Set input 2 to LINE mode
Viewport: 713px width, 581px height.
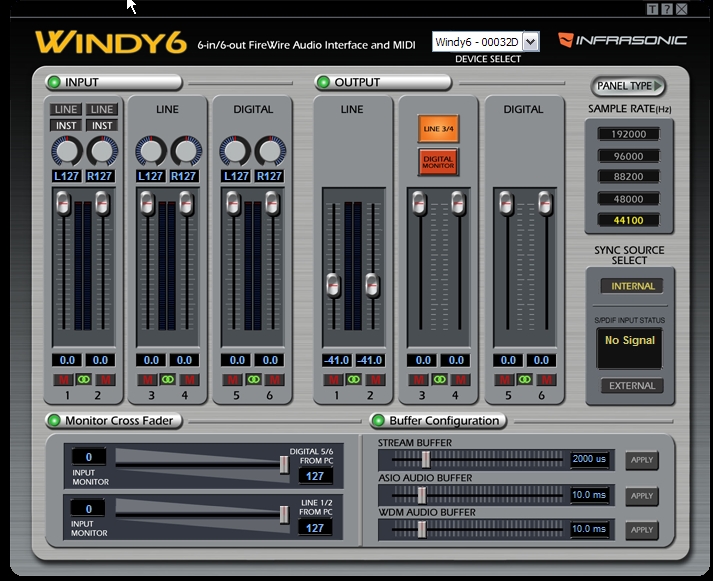[102, 109]
